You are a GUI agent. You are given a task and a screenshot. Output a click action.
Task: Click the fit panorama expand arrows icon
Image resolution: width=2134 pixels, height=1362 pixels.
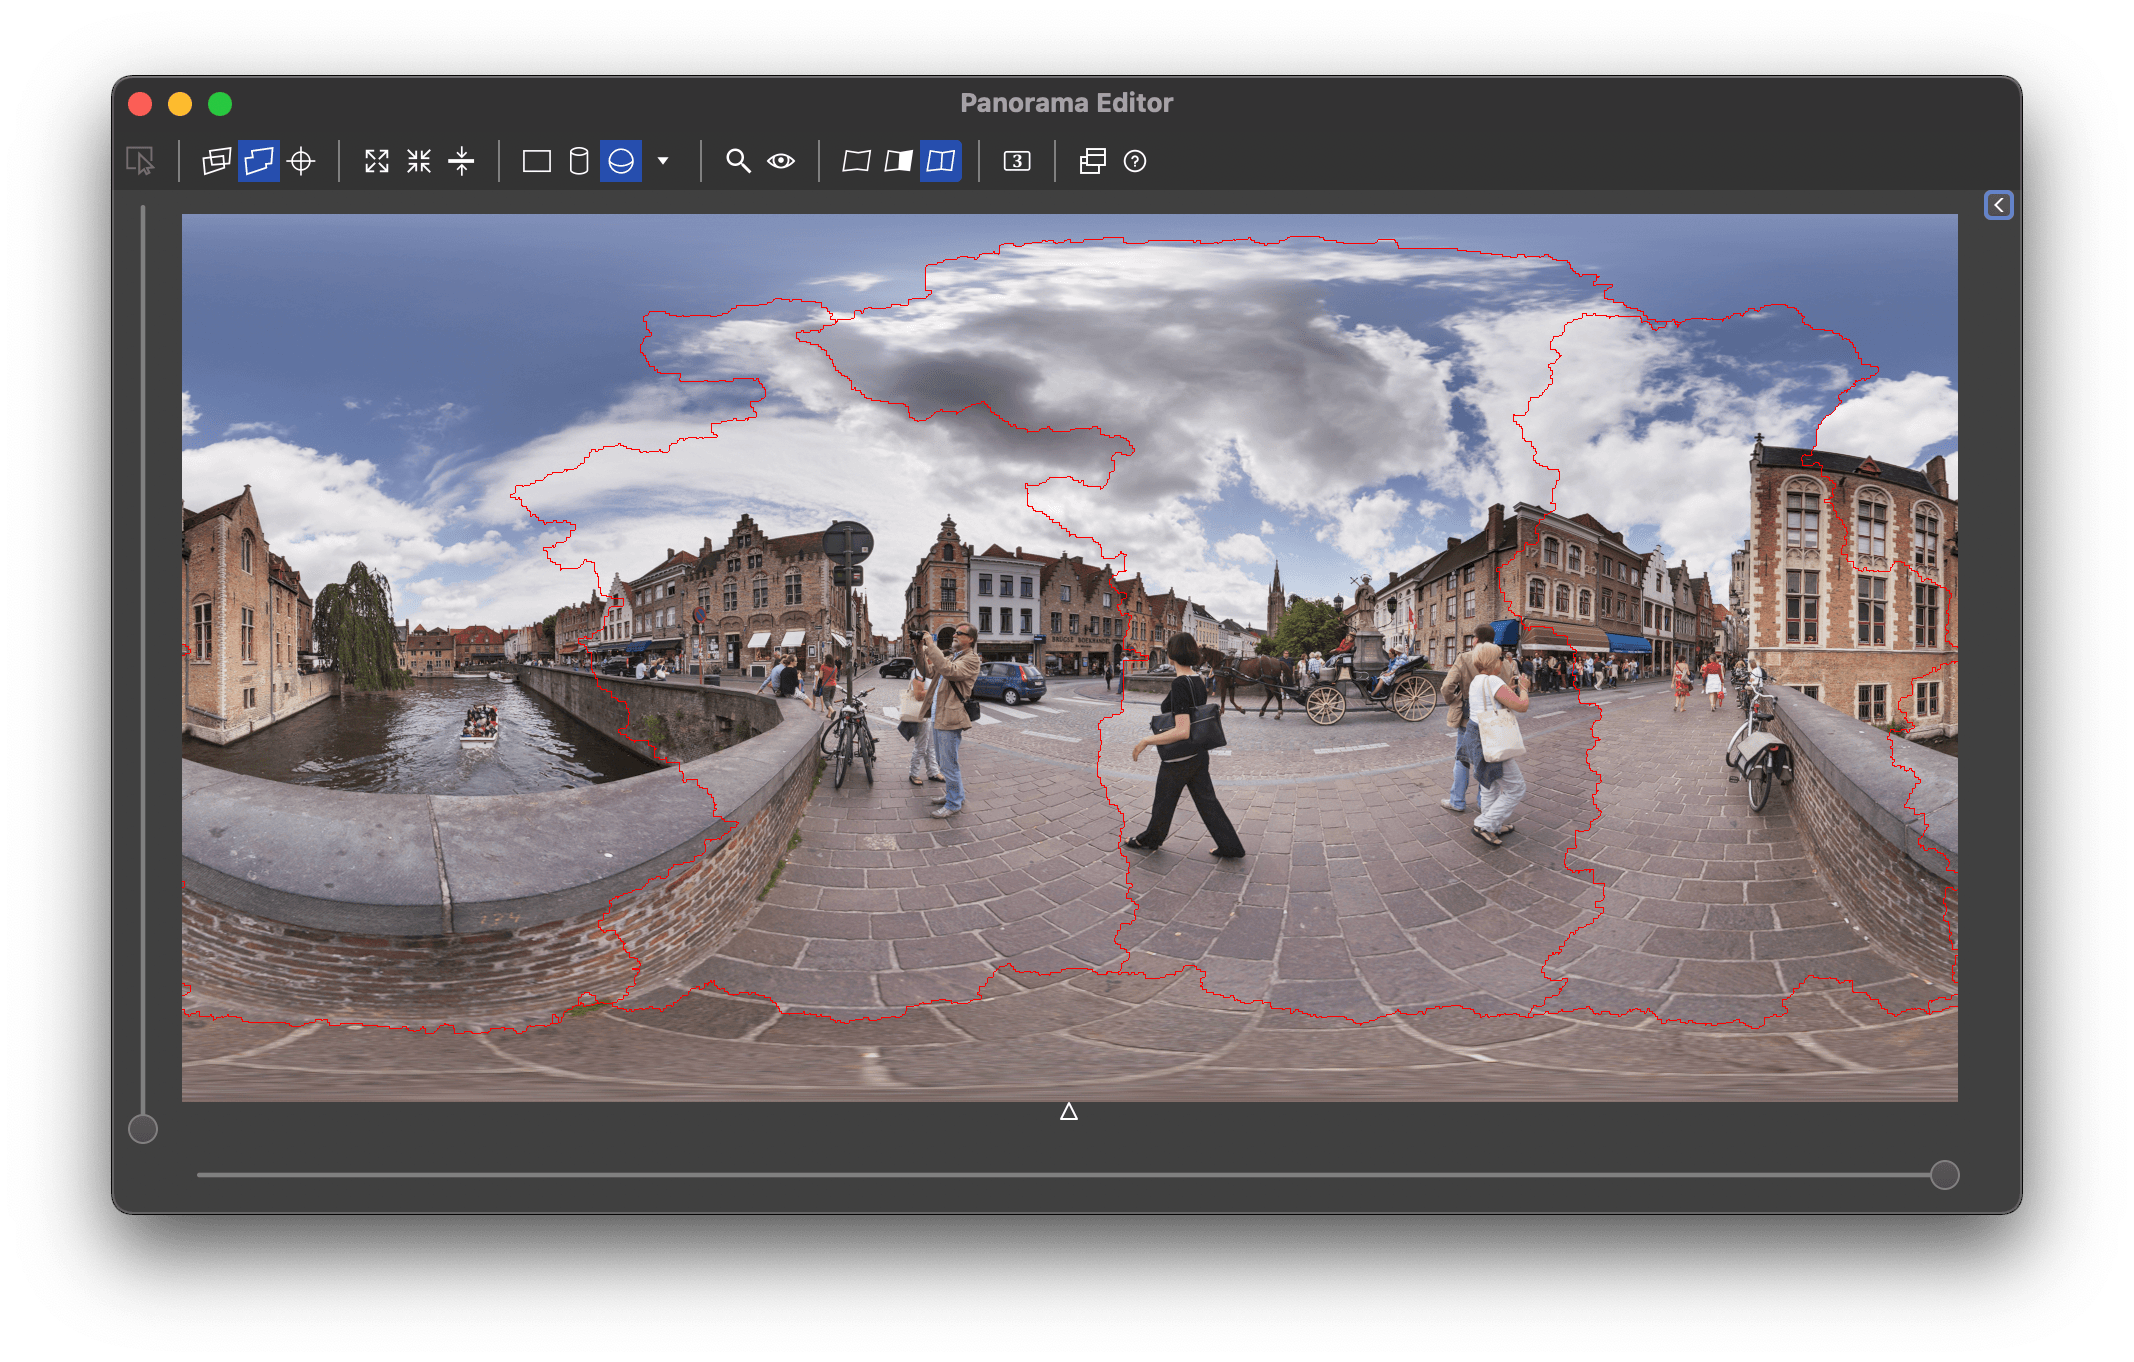377,161
